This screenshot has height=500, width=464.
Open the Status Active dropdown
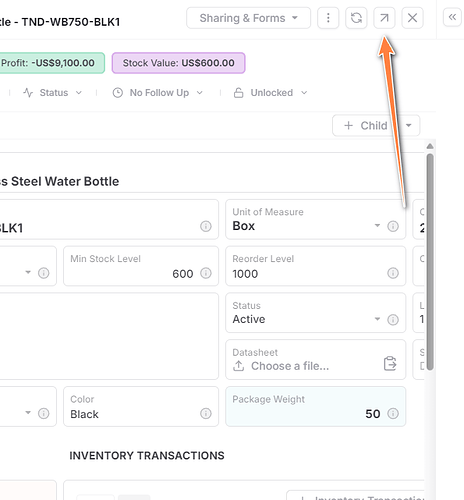pyautogui.click(x=377, y=319)
